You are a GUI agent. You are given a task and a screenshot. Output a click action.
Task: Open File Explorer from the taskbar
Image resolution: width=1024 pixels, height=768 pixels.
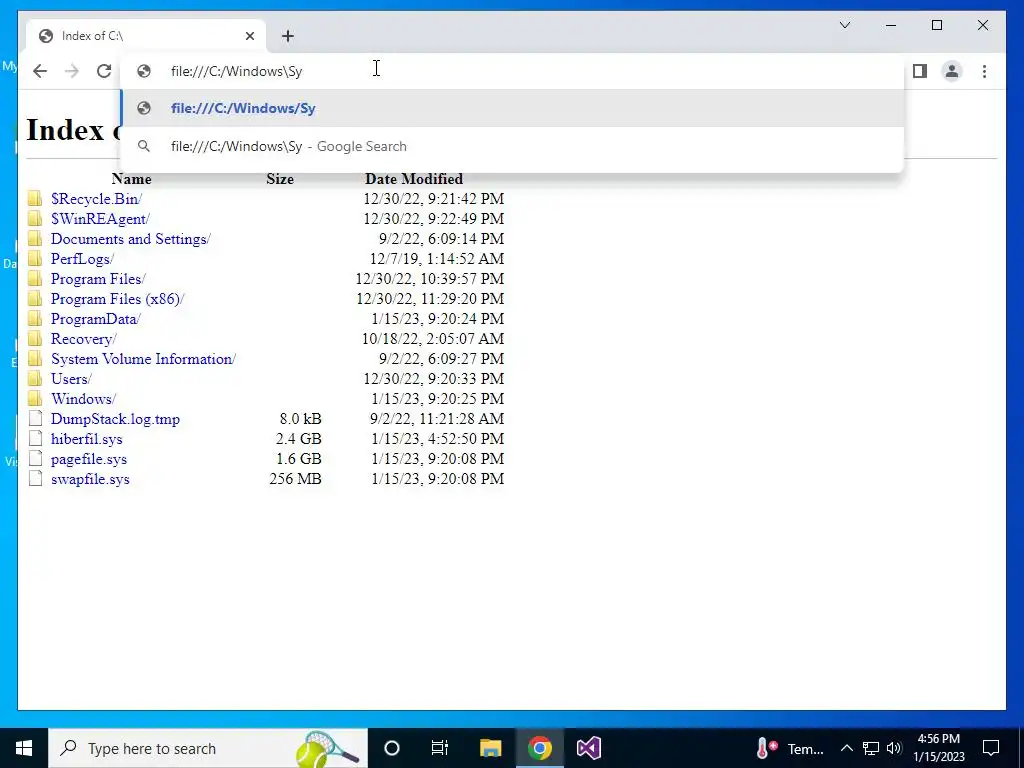[x=490, y=748]
